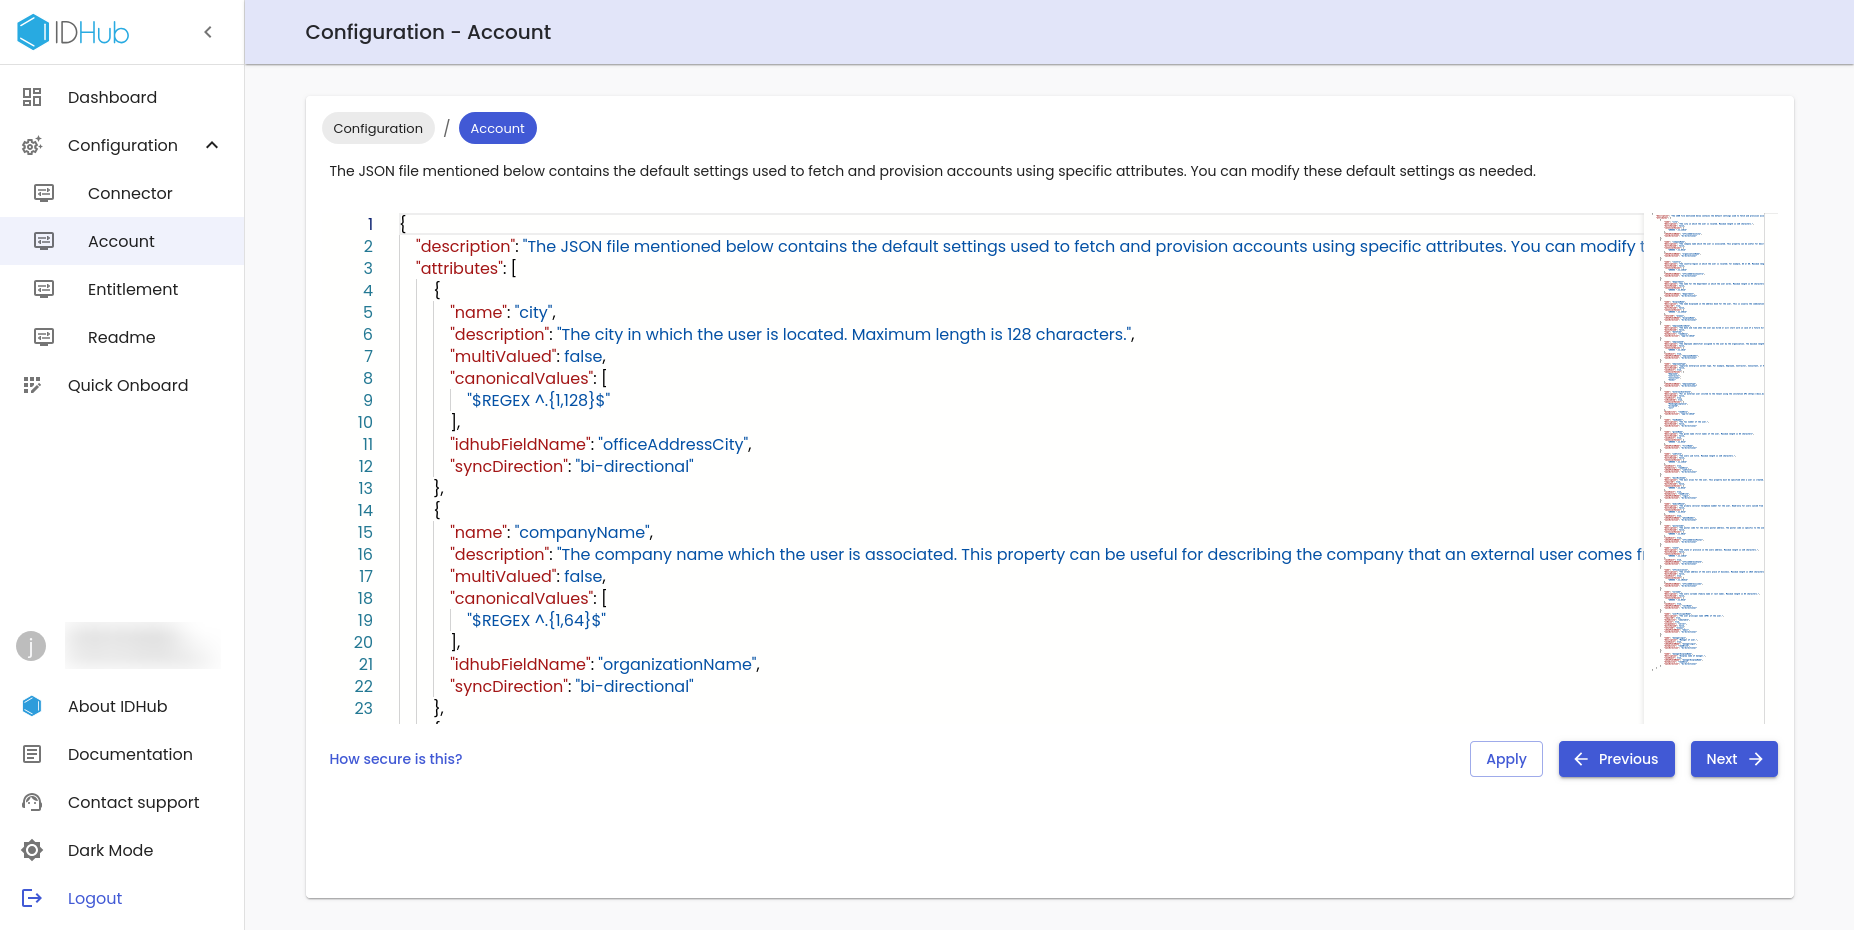
Task: Open Quick Onboard icon
Action: pos(32,385)
